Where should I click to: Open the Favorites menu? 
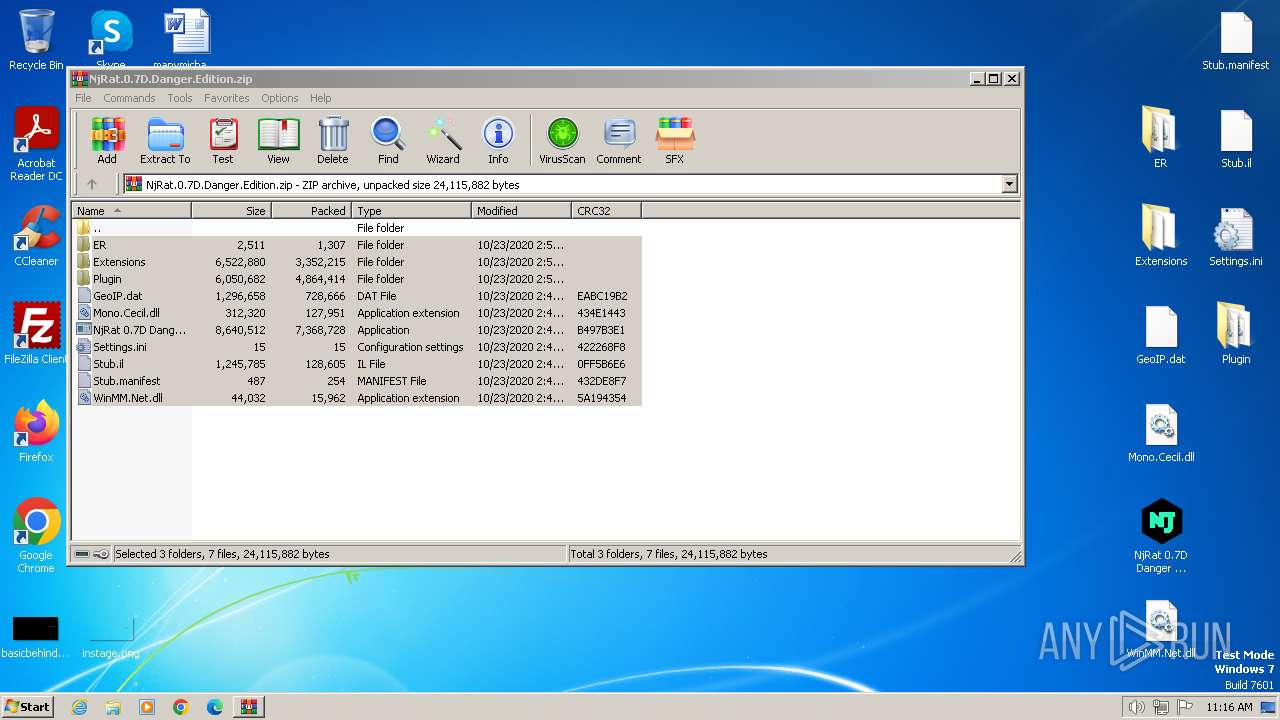click(x=227, y=98)
